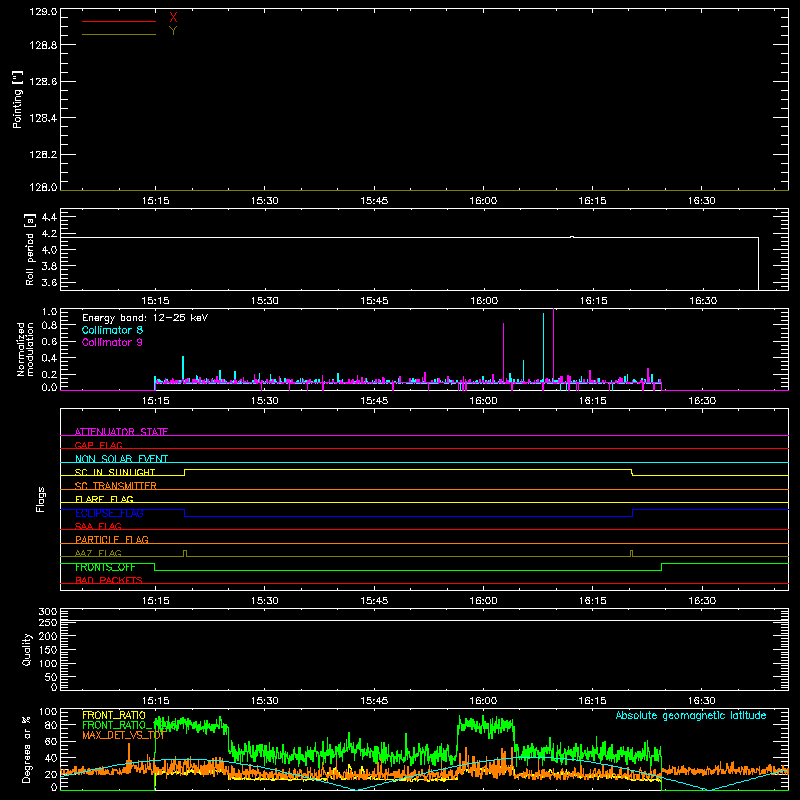This screenshot has height=800, width=800.
Task: Select the Quality axis title
Action: pyautogui.click(x=27, y=649)
